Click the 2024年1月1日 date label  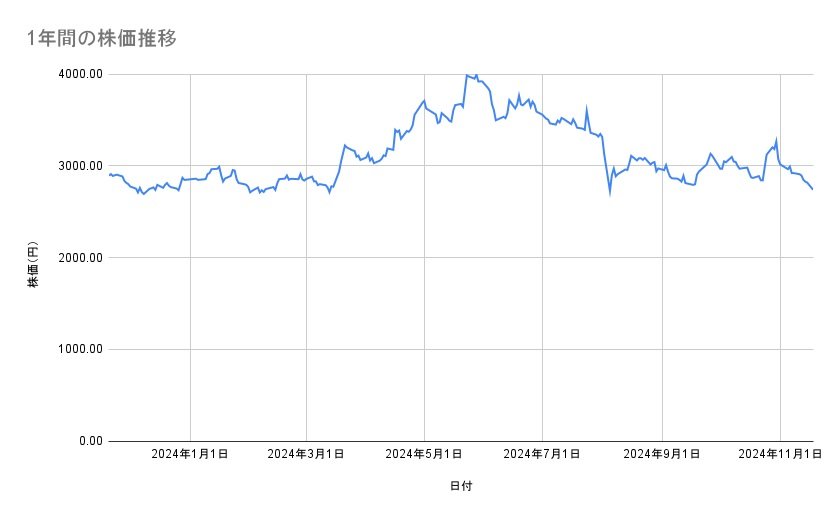[x=190, y=455]
